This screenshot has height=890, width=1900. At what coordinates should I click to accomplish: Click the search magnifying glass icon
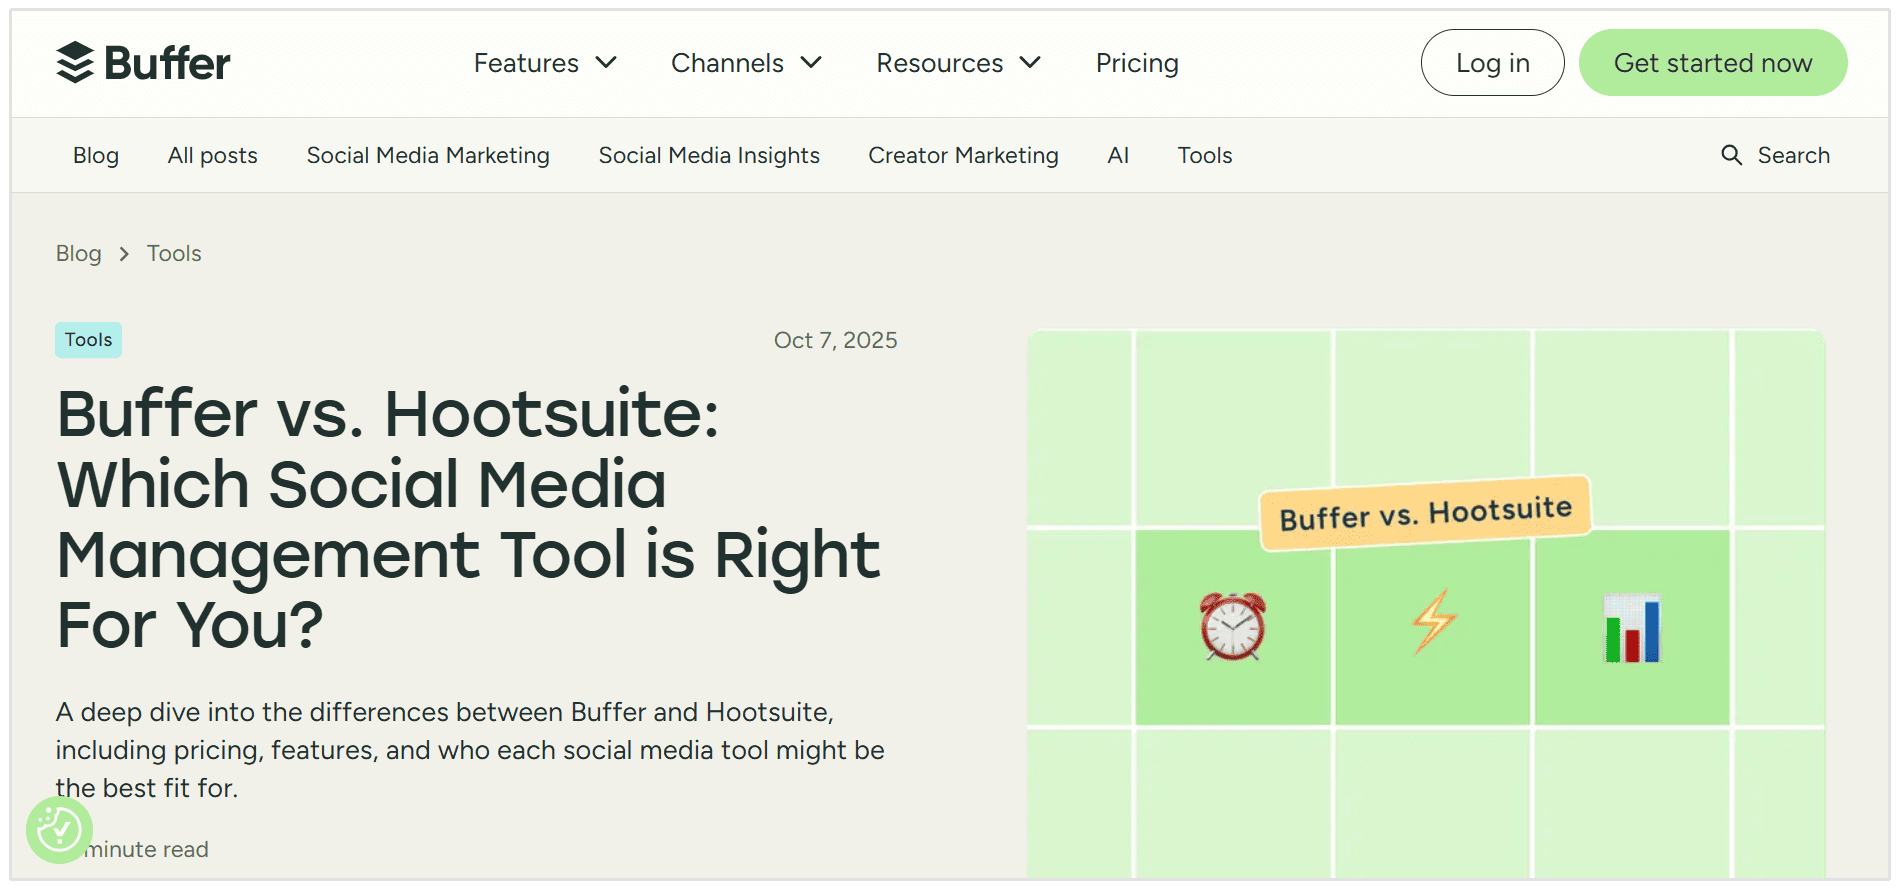pyautogui.click(x=1731, y=155)
